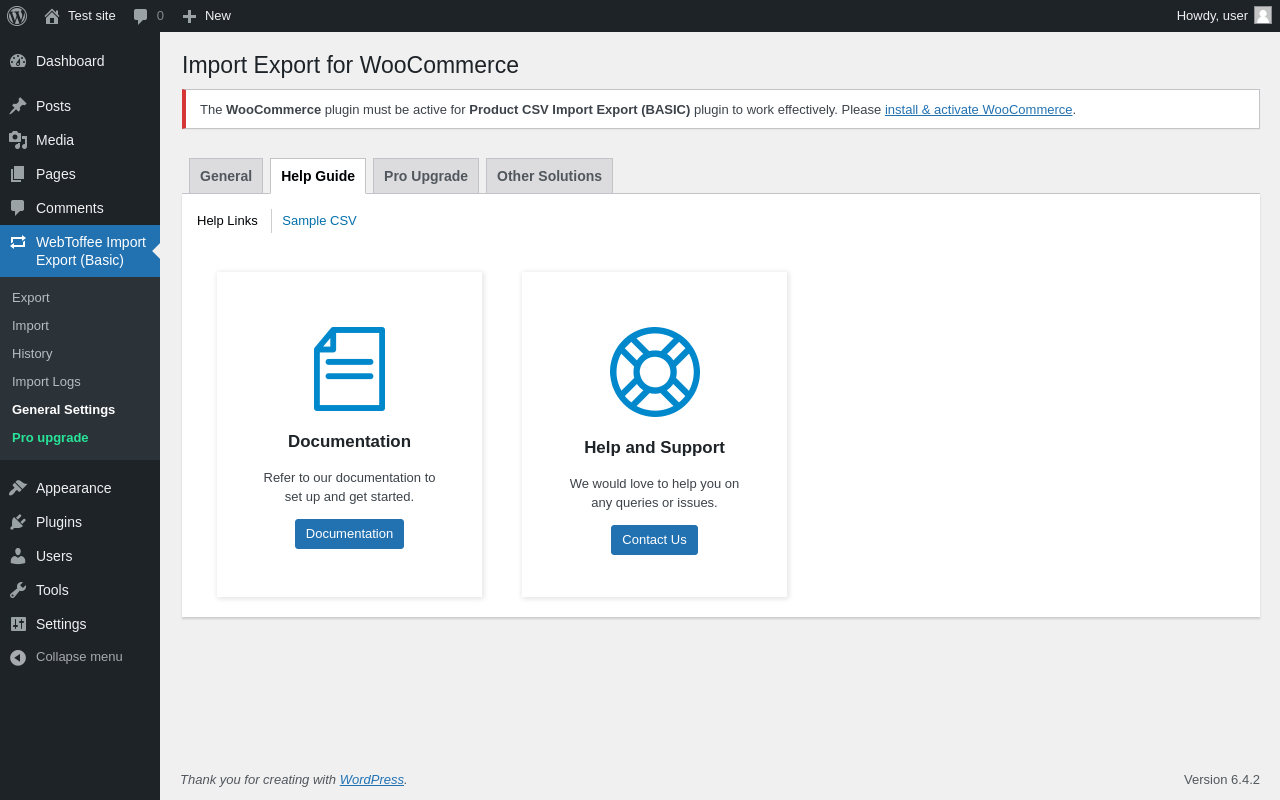
Task: Go to Dashboard in the sidebar
Action: point(80,61)
